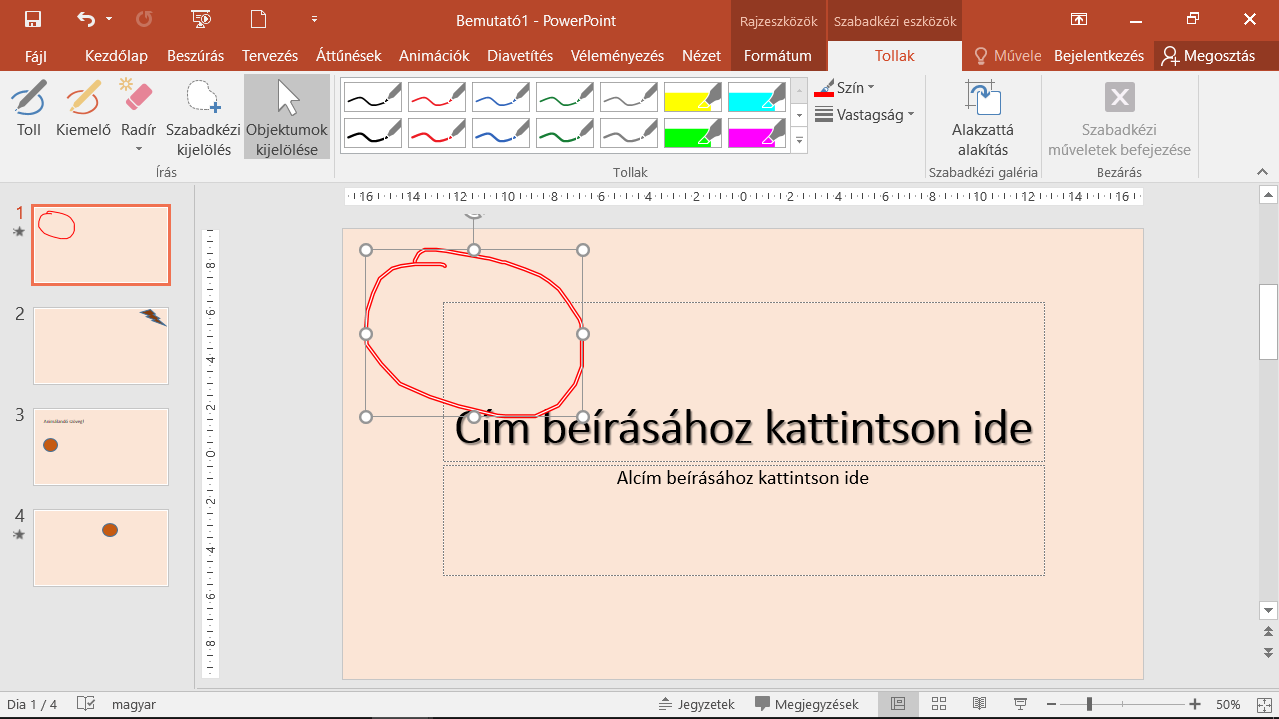The width and height of the screenshot is (1279, 719).
Task: Open the Vastagság thickness dropdown
Action: coord(864,115)
